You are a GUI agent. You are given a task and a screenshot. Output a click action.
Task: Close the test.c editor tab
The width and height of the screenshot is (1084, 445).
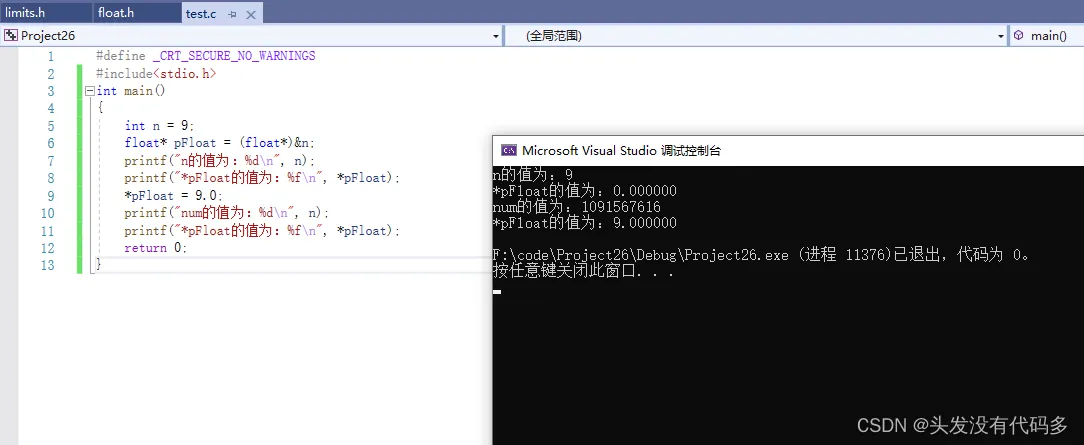tap(250, 15)
